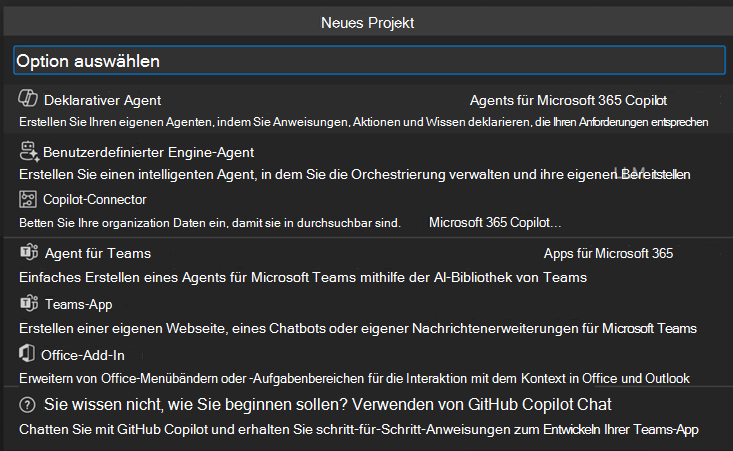The image size is (733, 451).
Task: Click the Office icon beside Office-Add-In
Action: [x=27, y=353]
